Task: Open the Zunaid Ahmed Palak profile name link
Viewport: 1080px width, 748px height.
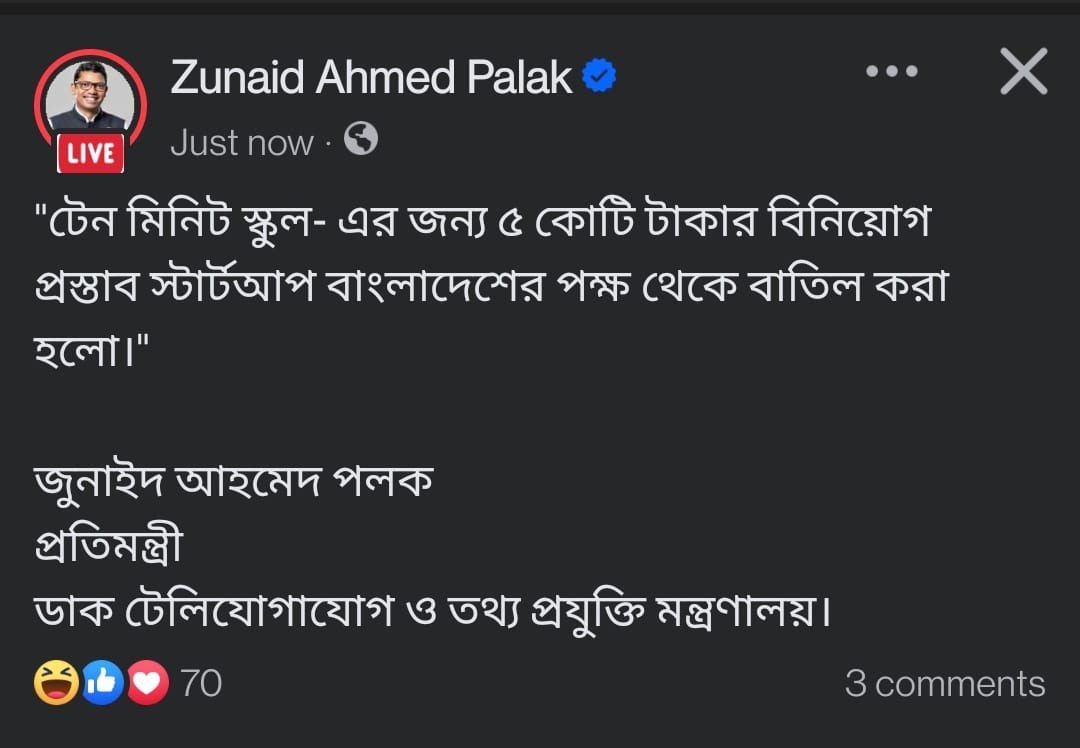Action: pyautogui.click(x=371, y=76)
